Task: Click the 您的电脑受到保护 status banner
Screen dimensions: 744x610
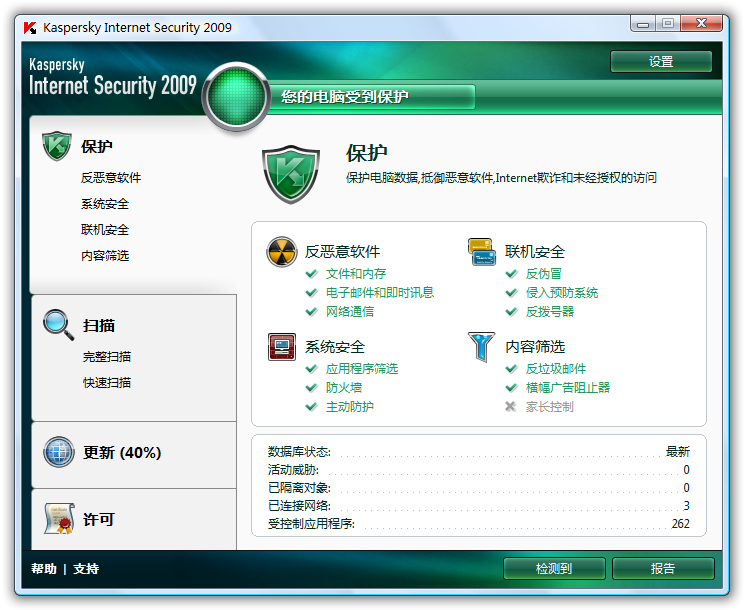Action: click(372, 97)
